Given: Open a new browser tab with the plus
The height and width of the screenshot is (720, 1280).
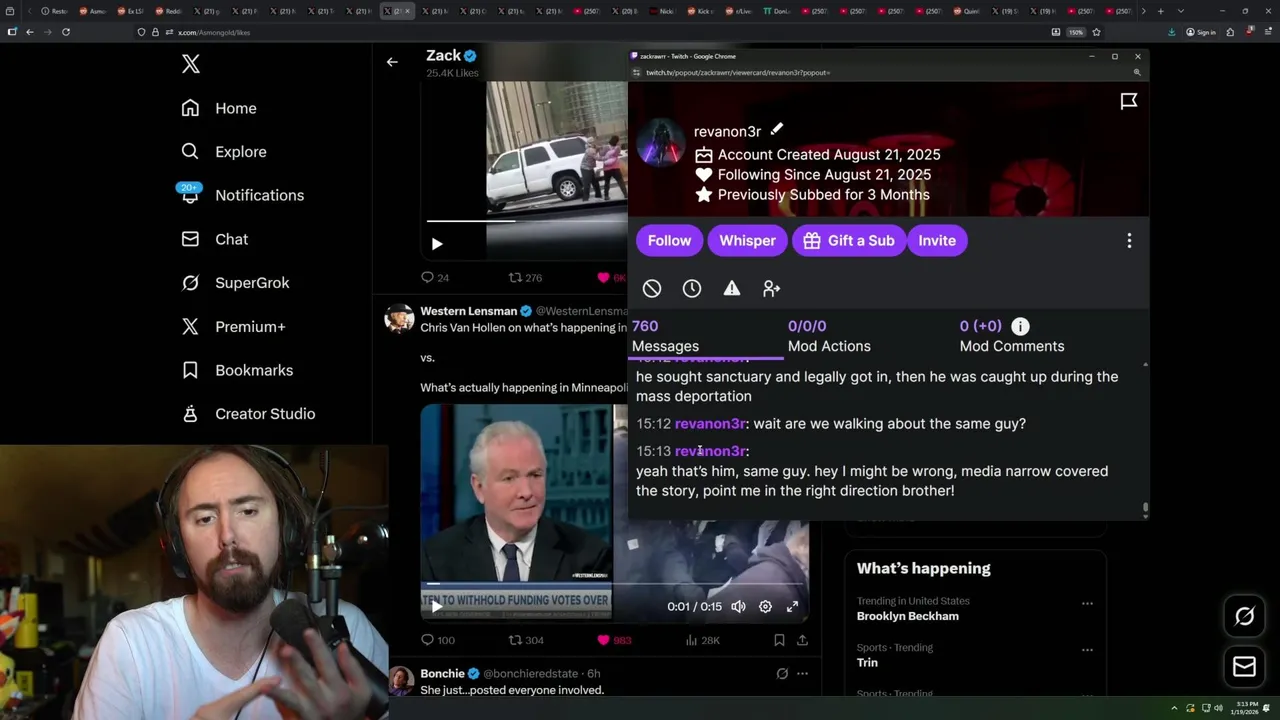Looking at the screenshot, I should (x=1160, y=11).
